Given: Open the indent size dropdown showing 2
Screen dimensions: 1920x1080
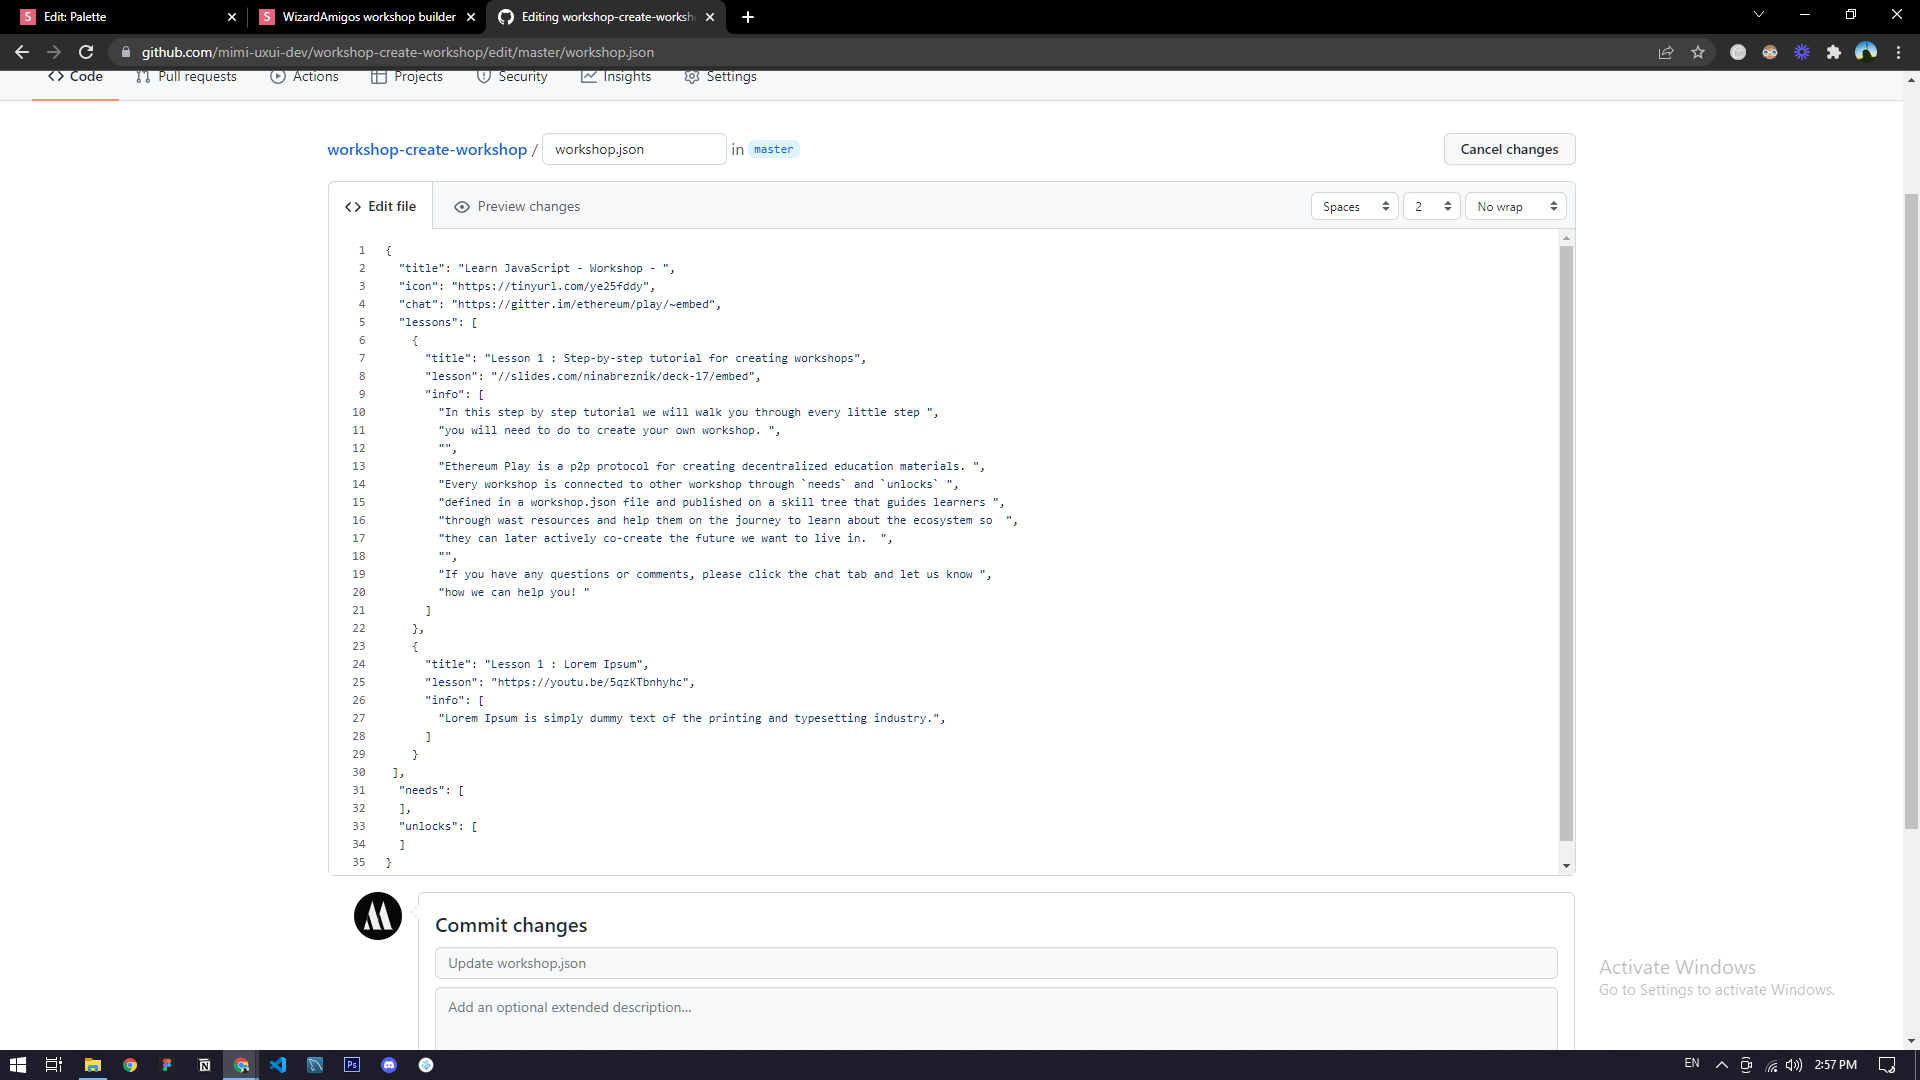Looking at the screenshot, I should [1431, 207].
